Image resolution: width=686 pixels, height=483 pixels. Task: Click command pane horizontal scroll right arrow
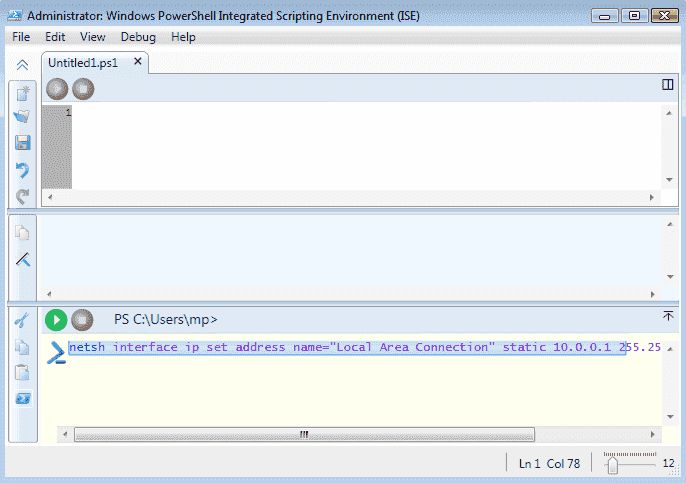pyautogui.click(x=652, y=434)
